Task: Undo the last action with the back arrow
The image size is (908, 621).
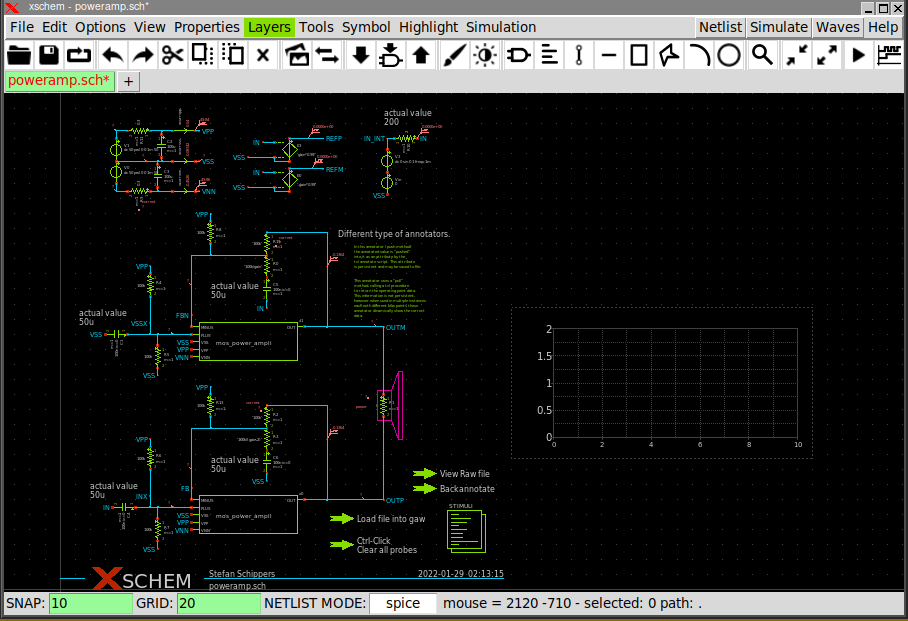Action: tap(112, 55)
